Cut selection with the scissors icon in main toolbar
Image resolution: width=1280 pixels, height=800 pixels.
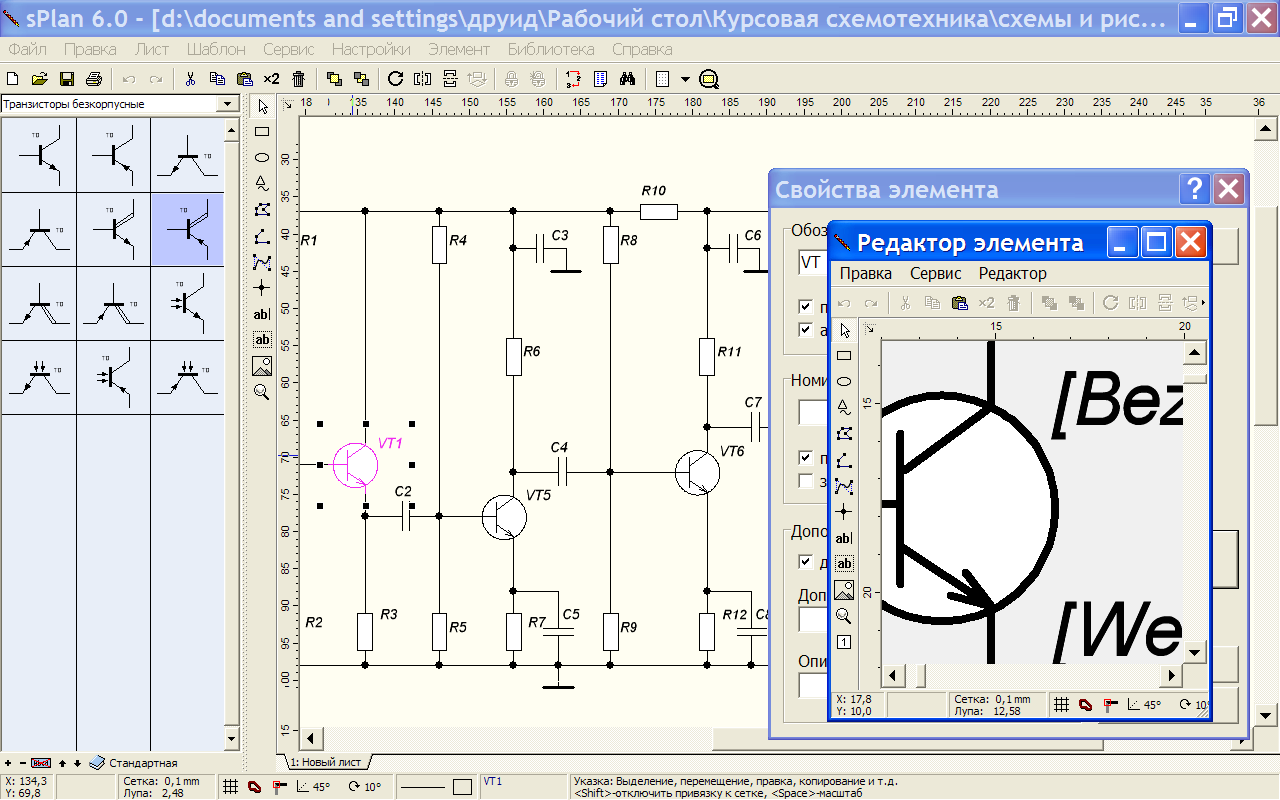190,79
